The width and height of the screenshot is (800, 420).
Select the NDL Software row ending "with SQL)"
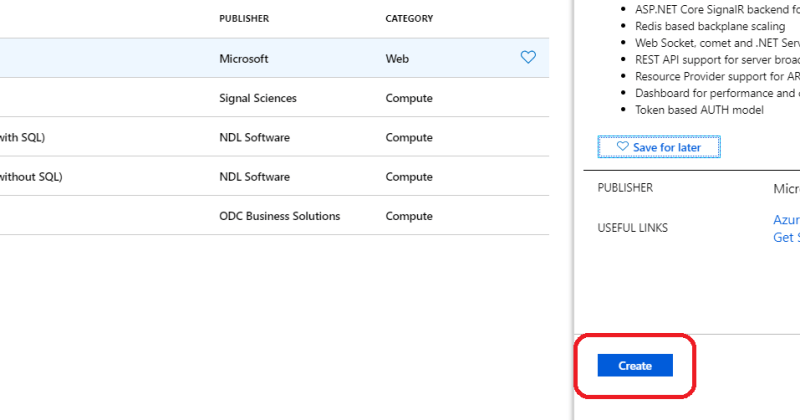[x=254, y=137]
